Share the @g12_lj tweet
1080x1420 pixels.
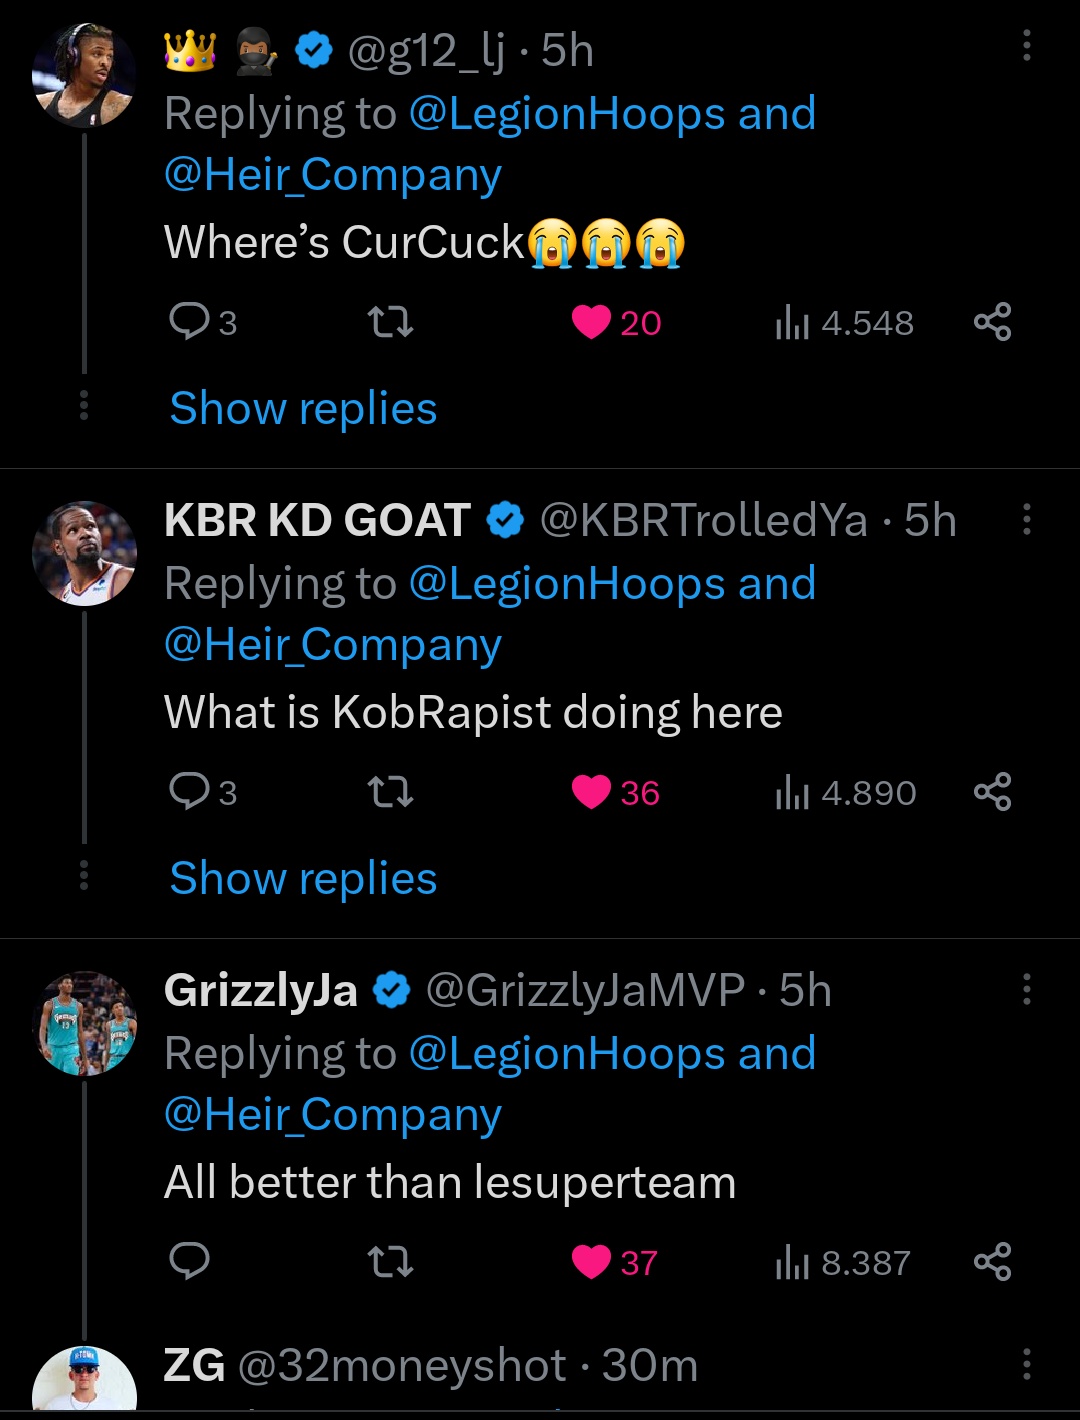point(992,322)
